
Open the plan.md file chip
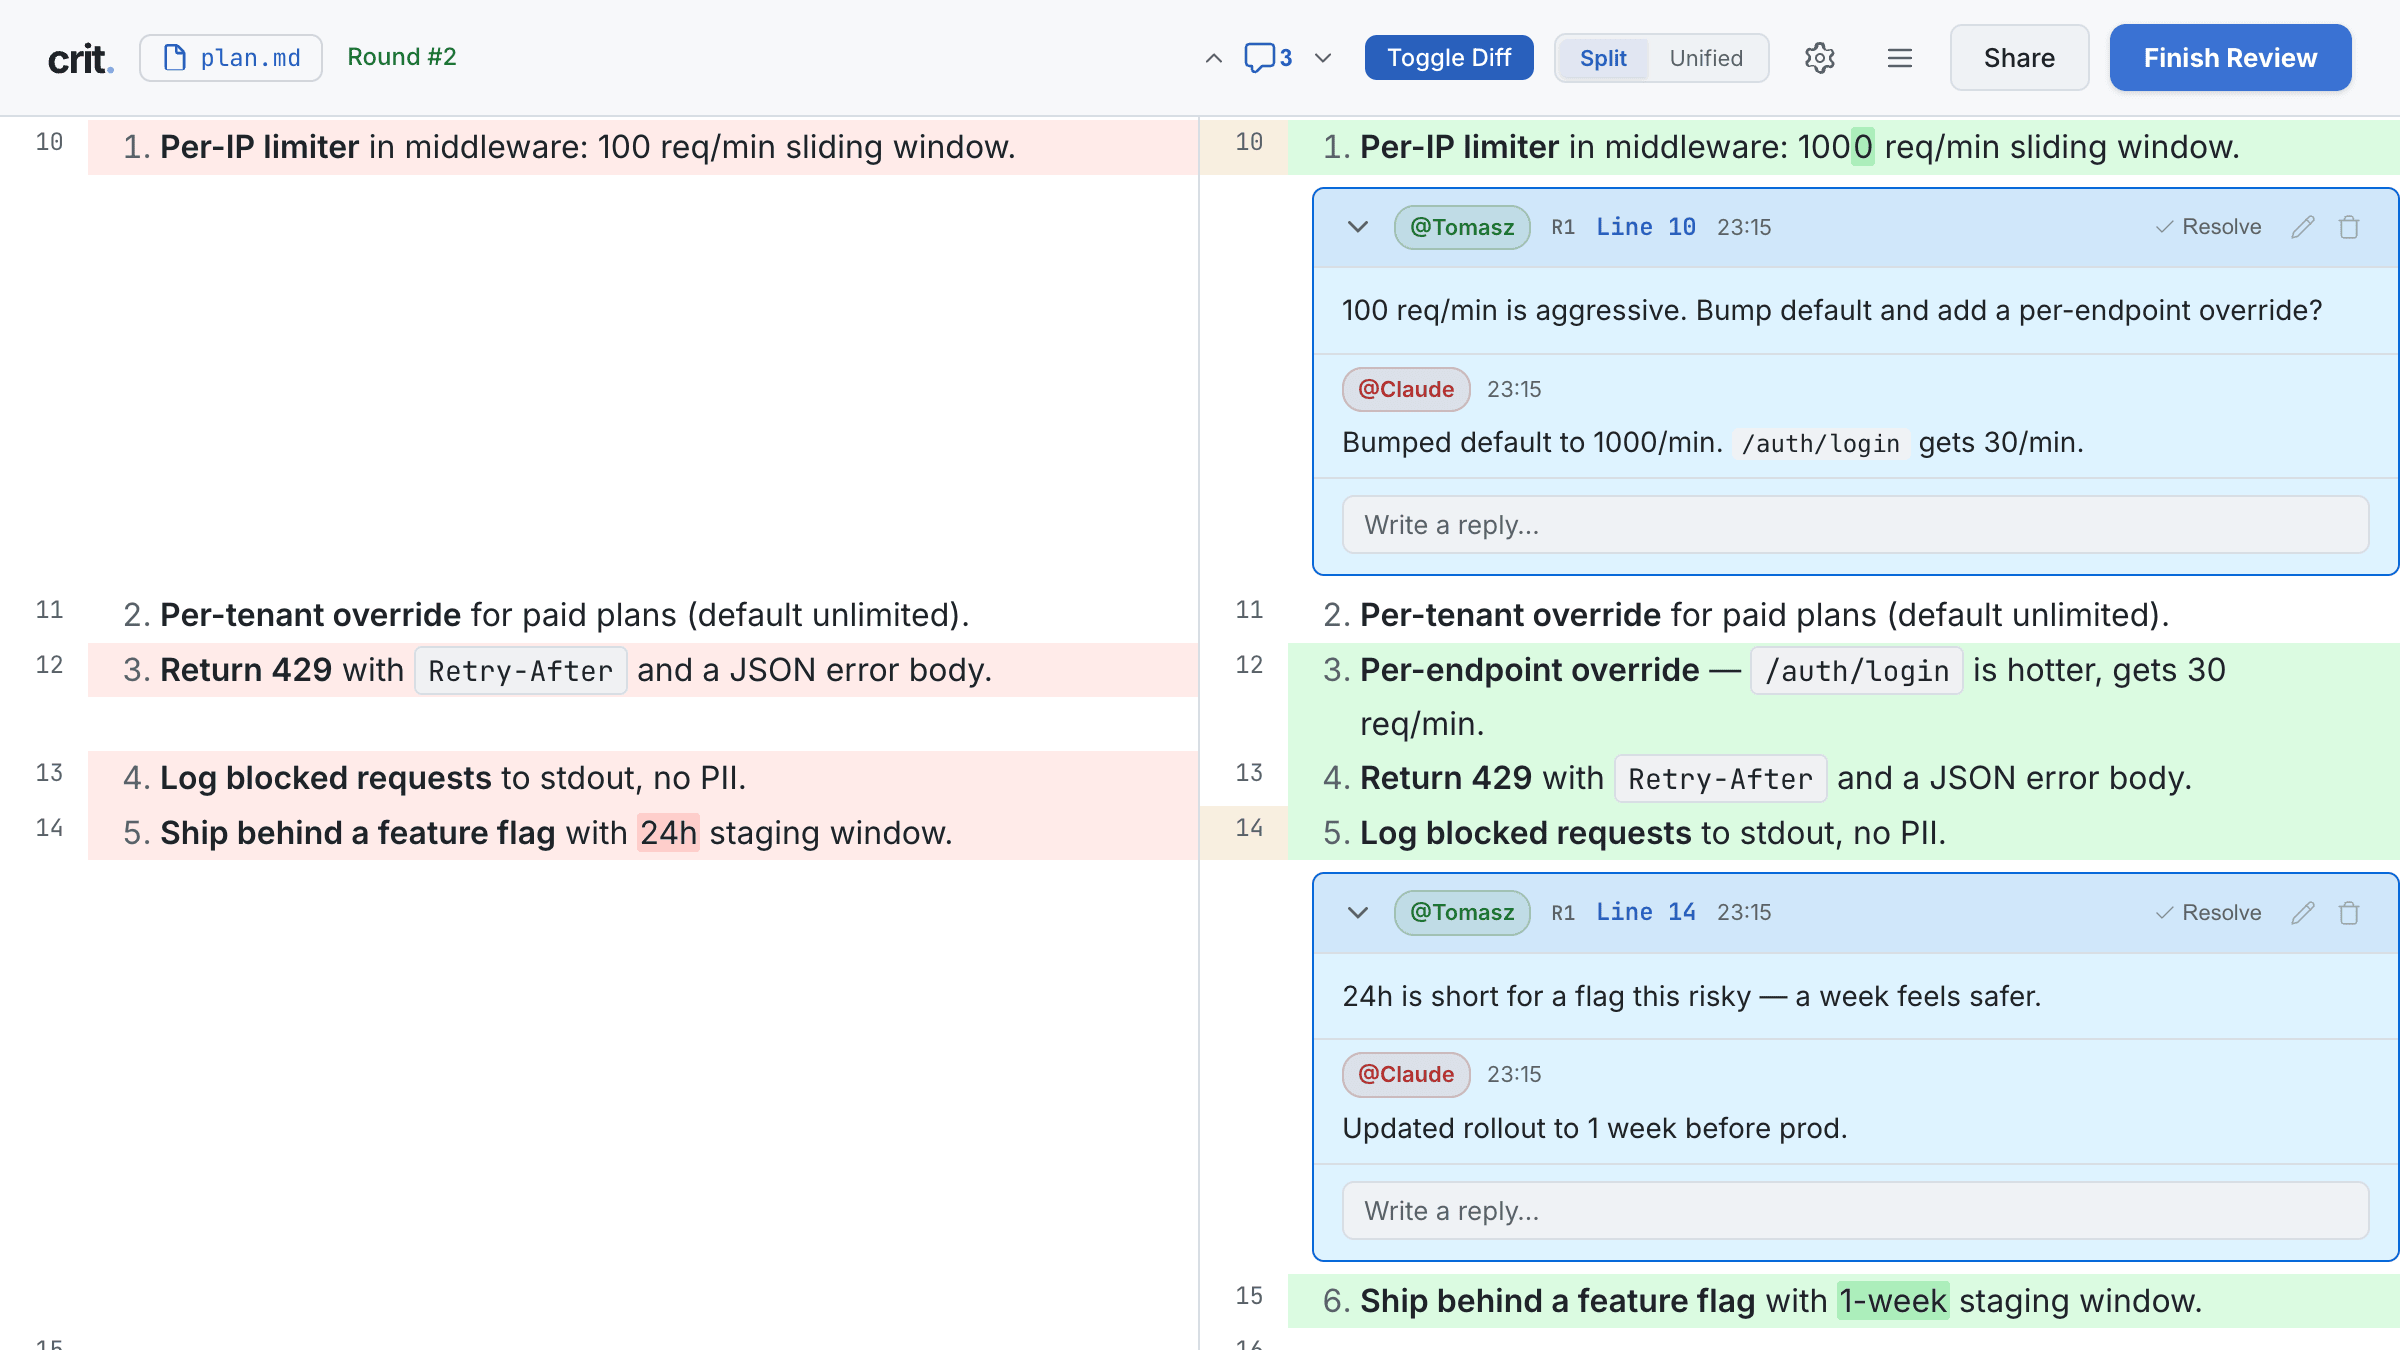231,58
